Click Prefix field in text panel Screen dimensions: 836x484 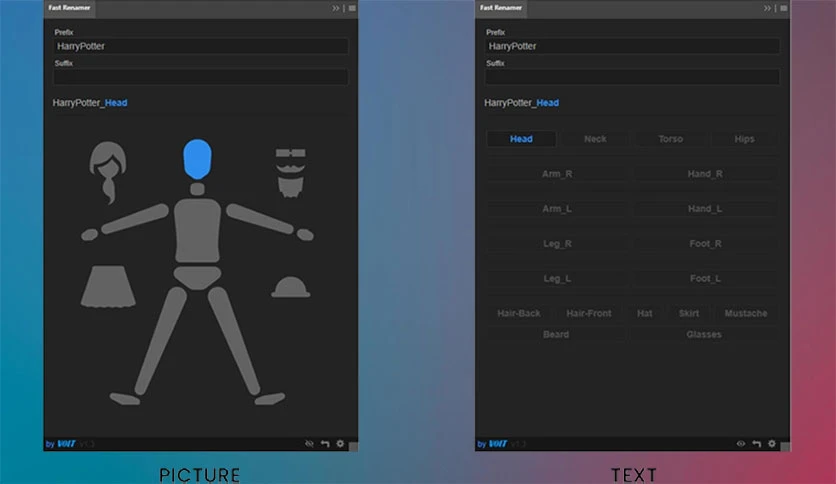pyautogui.click(x=632, y=46)
